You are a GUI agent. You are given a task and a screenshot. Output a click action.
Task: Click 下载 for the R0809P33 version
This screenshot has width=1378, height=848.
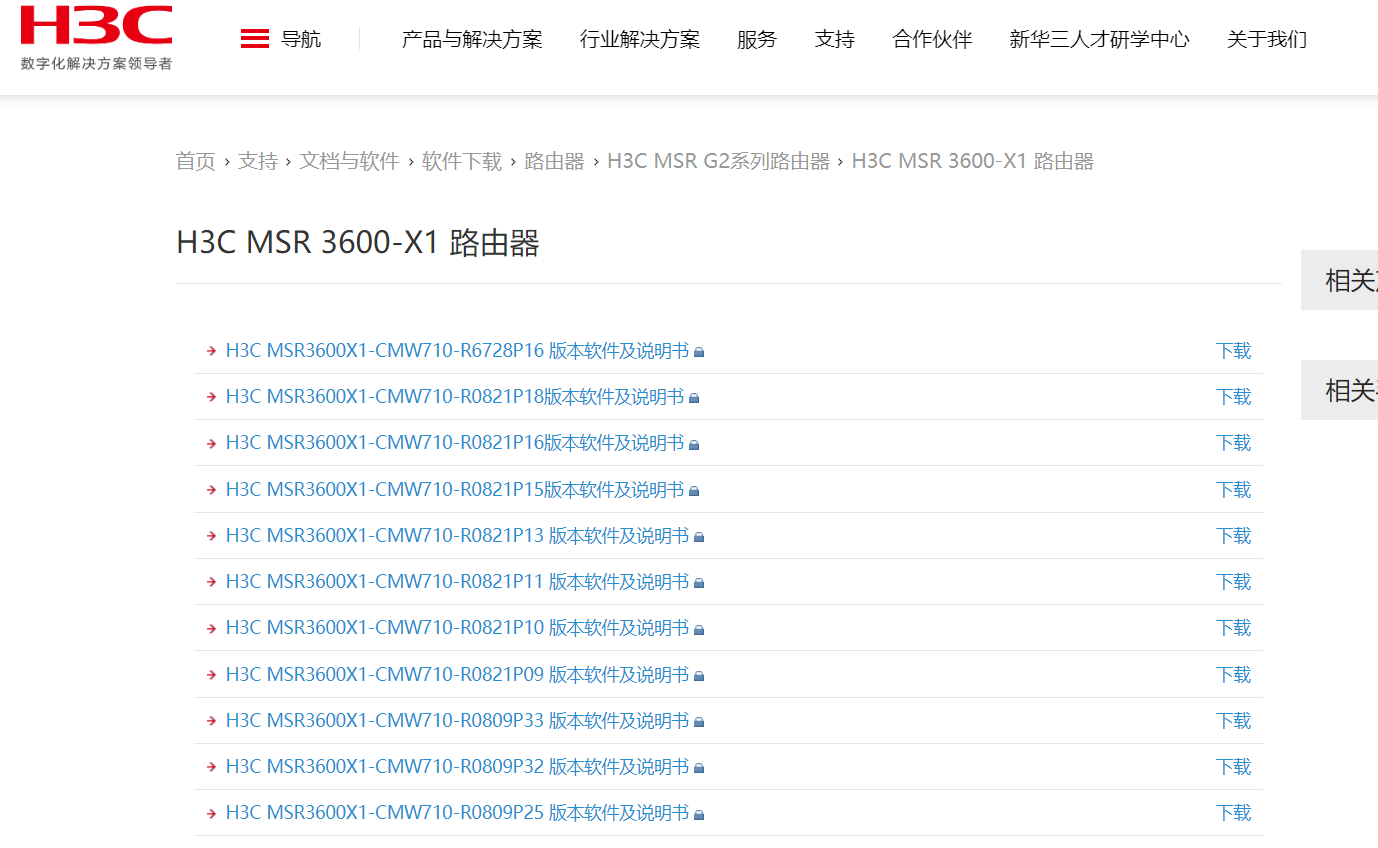[1234, 721]
